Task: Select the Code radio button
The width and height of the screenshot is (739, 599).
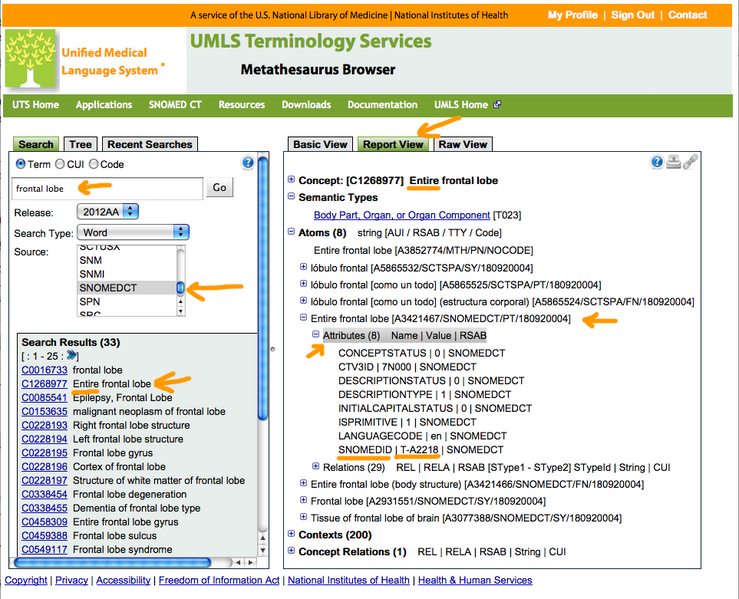Action: [x=94, y=164]
